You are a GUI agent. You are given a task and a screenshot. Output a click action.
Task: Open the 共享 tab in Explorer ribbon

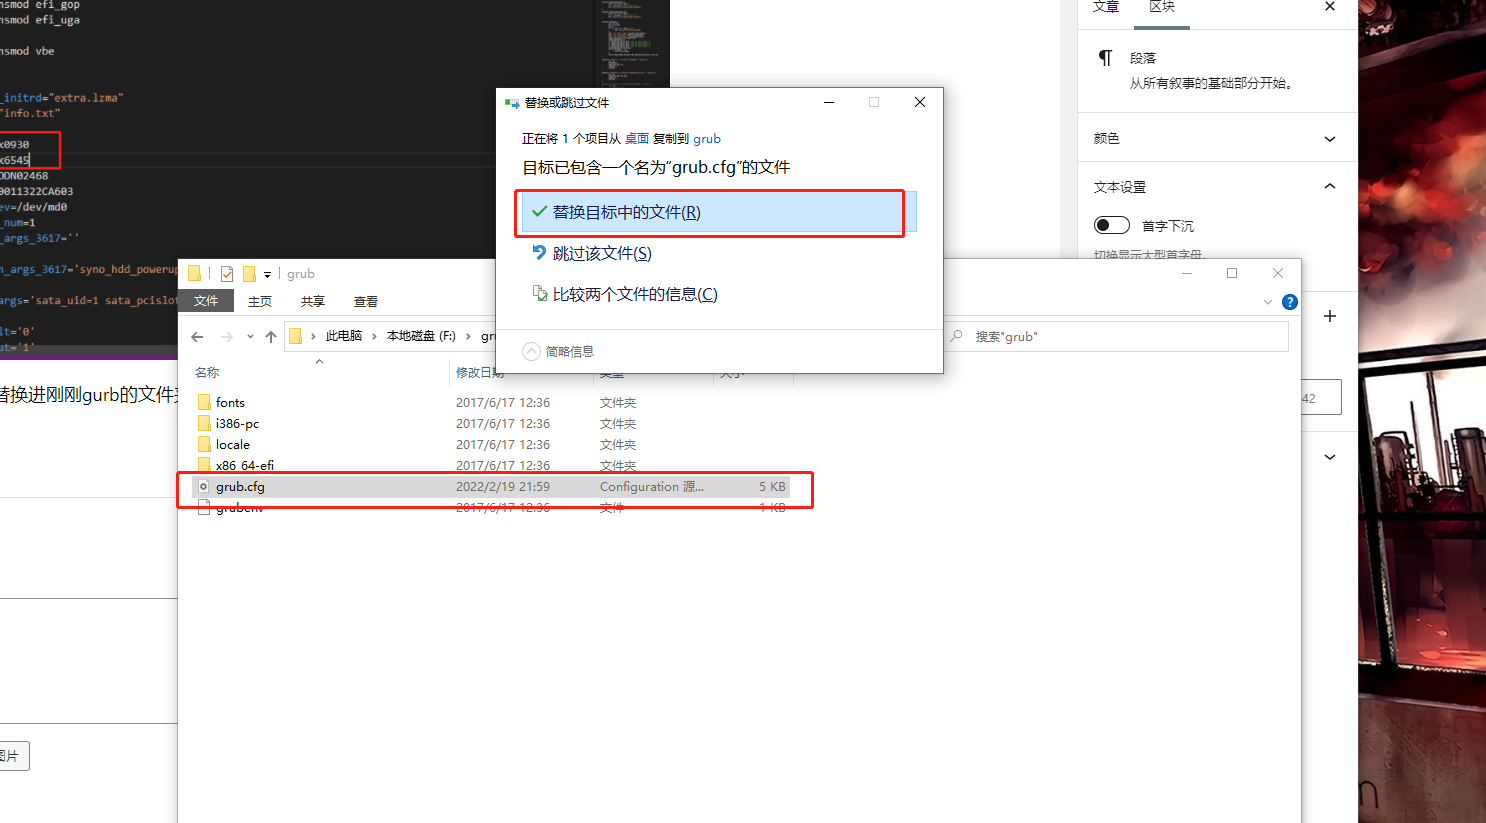313,301
